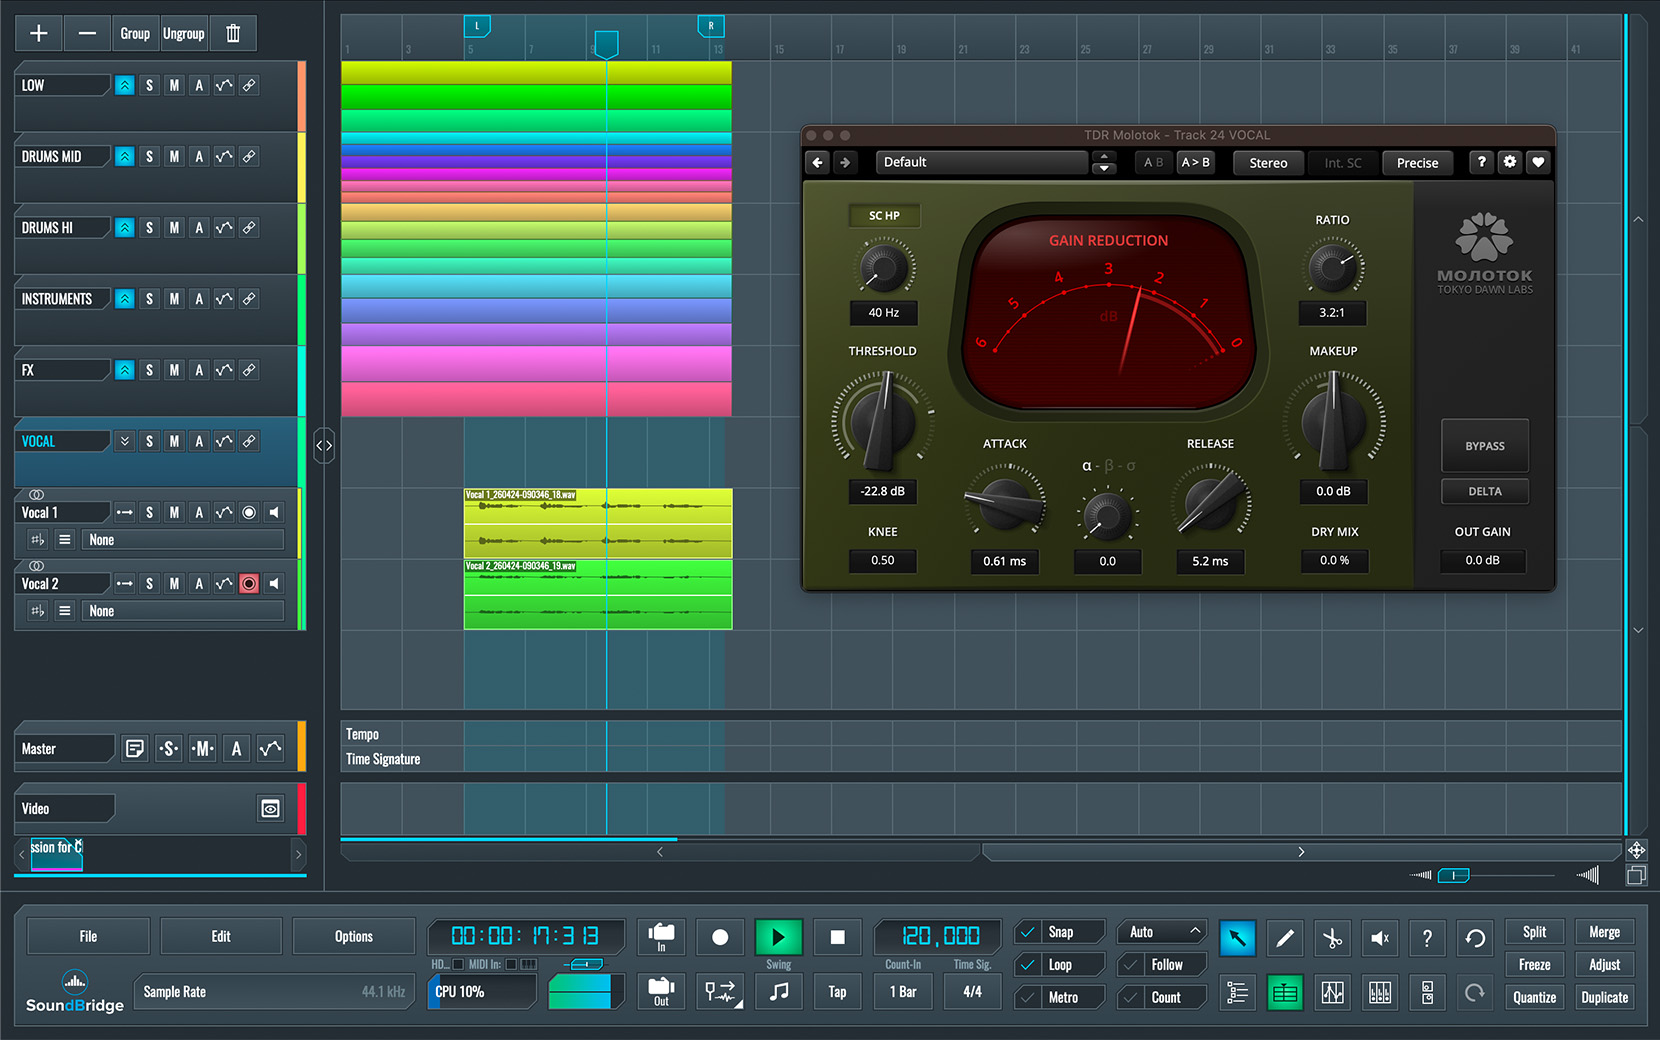The height and width of the screenshot is (1040, 1660).
Task: Open help question mark tool in transport bar
Action: tap(1427, 938)
